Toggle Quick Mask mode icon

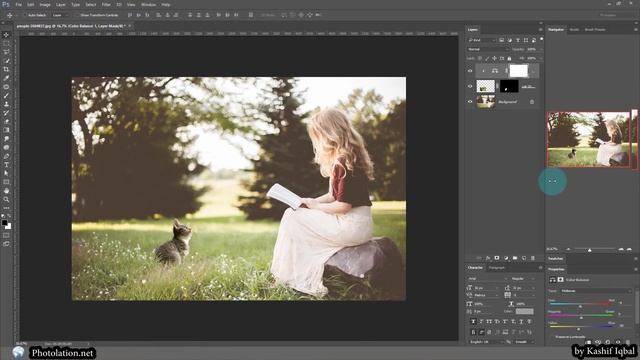tap(6, 236)
